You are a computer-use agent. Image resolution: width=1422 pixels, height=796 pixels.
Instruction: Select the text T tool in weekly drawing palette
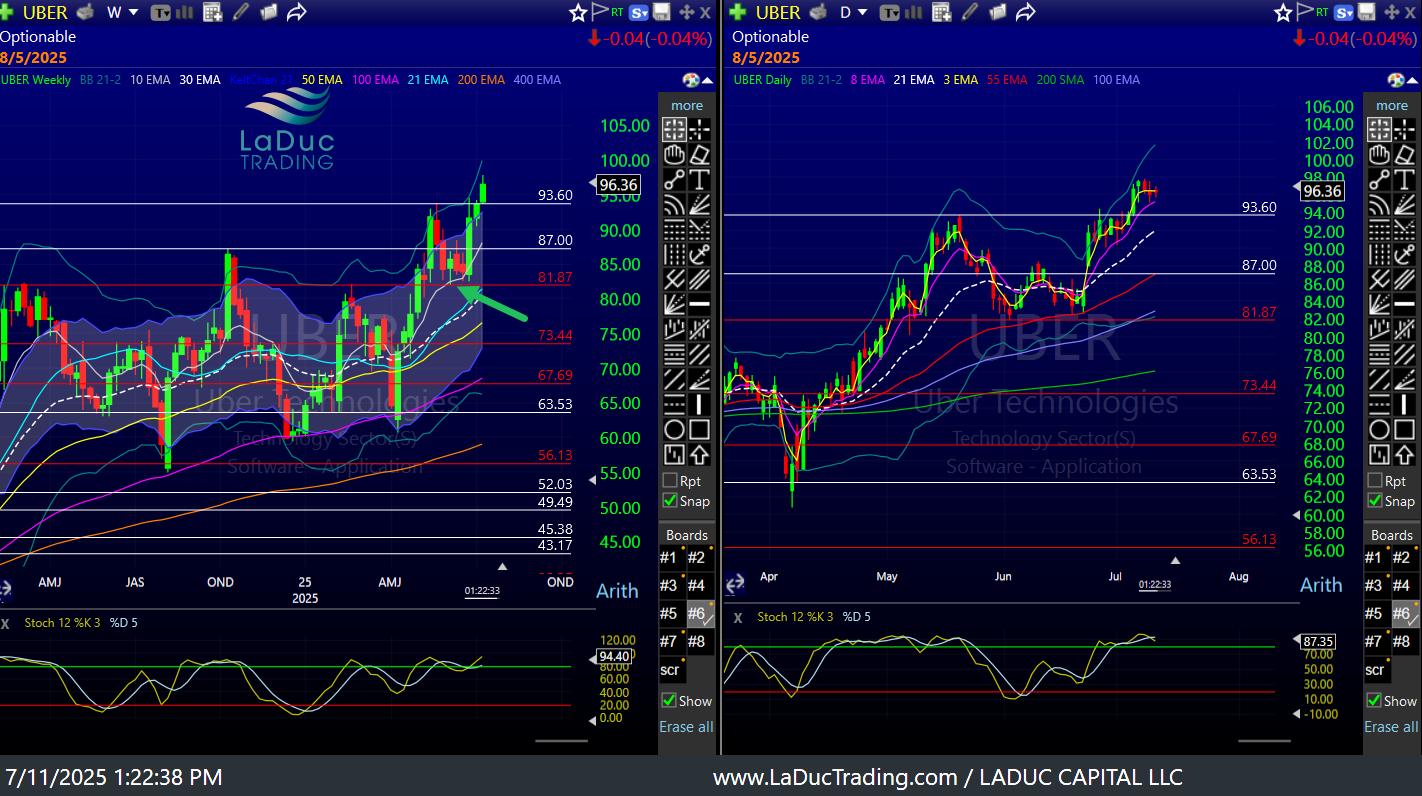(x=699, y=179)
